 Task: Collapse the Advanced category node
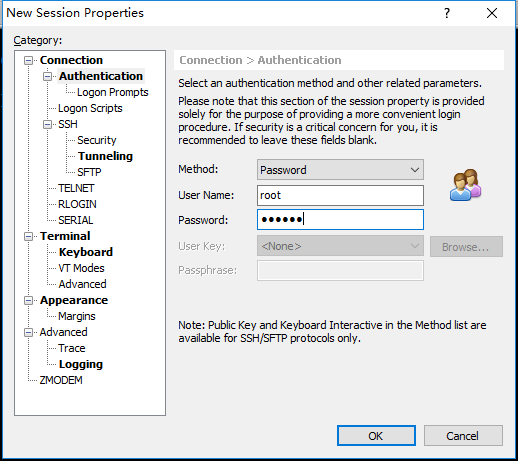pos(29,332)
